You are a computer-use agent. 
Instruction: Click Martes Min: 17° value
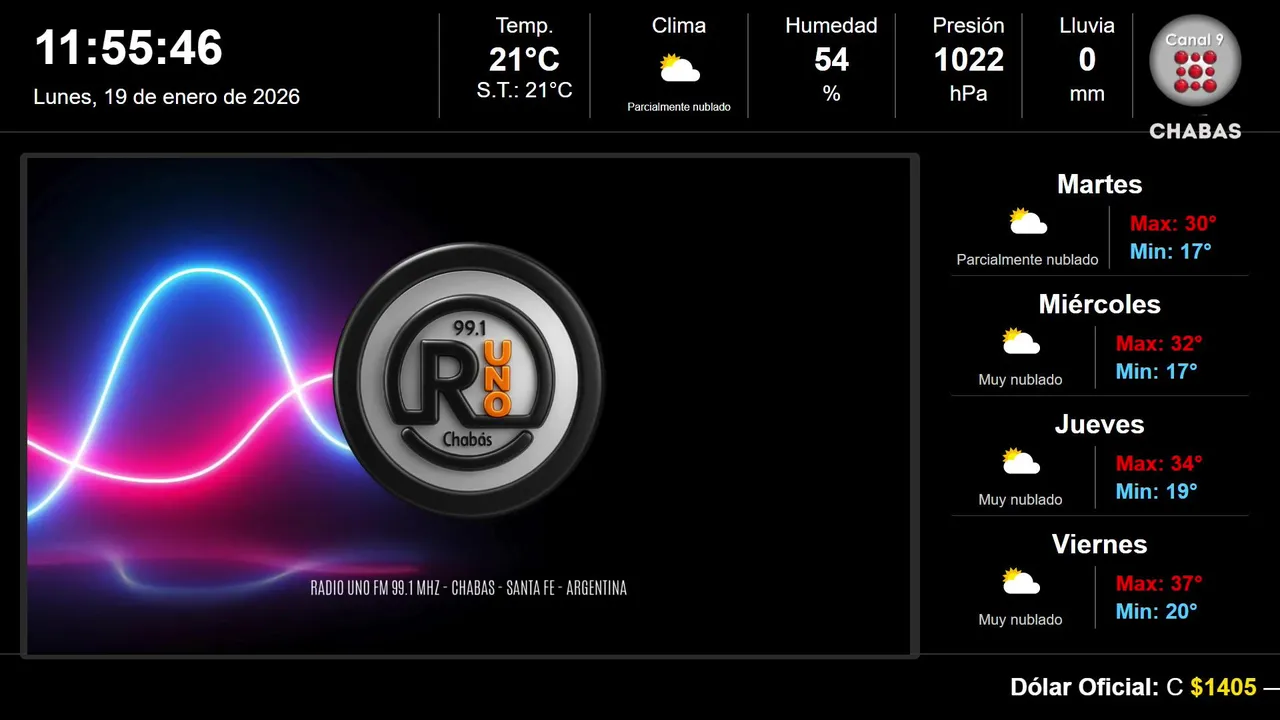[x=1170, y=252]
